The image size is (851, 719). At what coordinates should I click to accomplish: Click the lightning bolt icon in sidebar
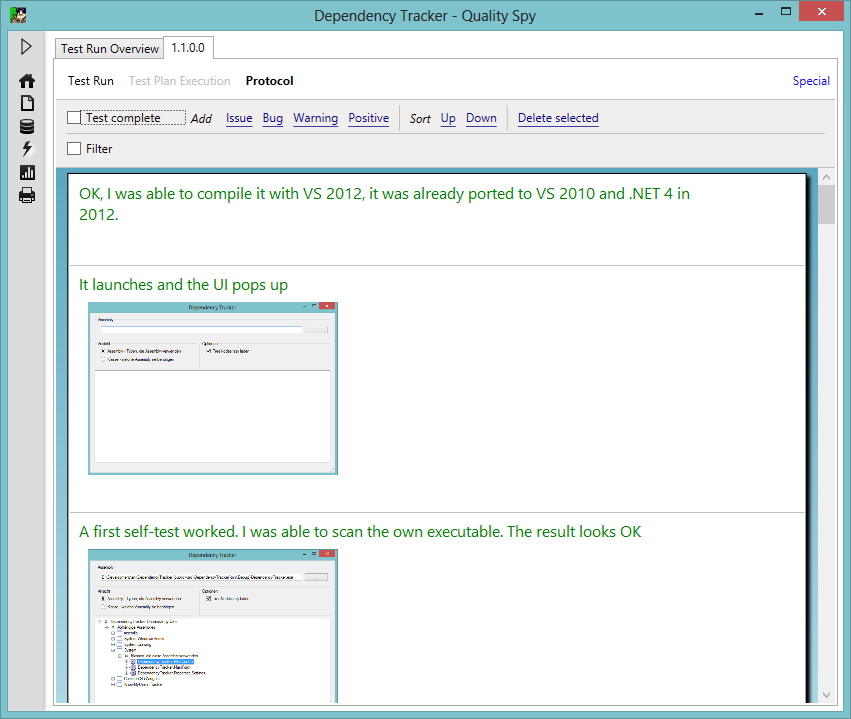(27, 149)
